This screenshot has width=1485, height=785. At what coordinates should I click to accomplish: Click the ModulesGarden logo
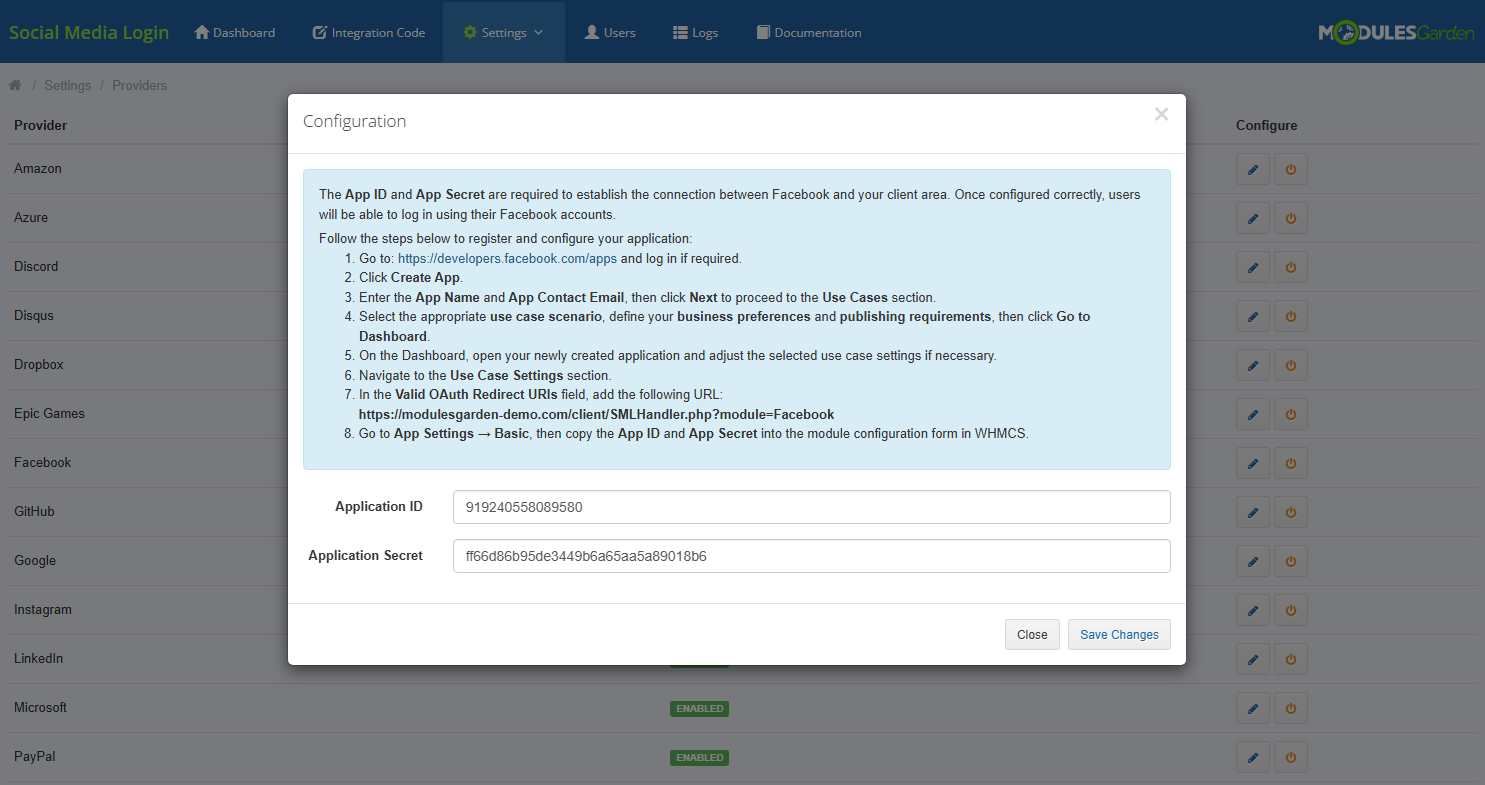(1396, 31)
